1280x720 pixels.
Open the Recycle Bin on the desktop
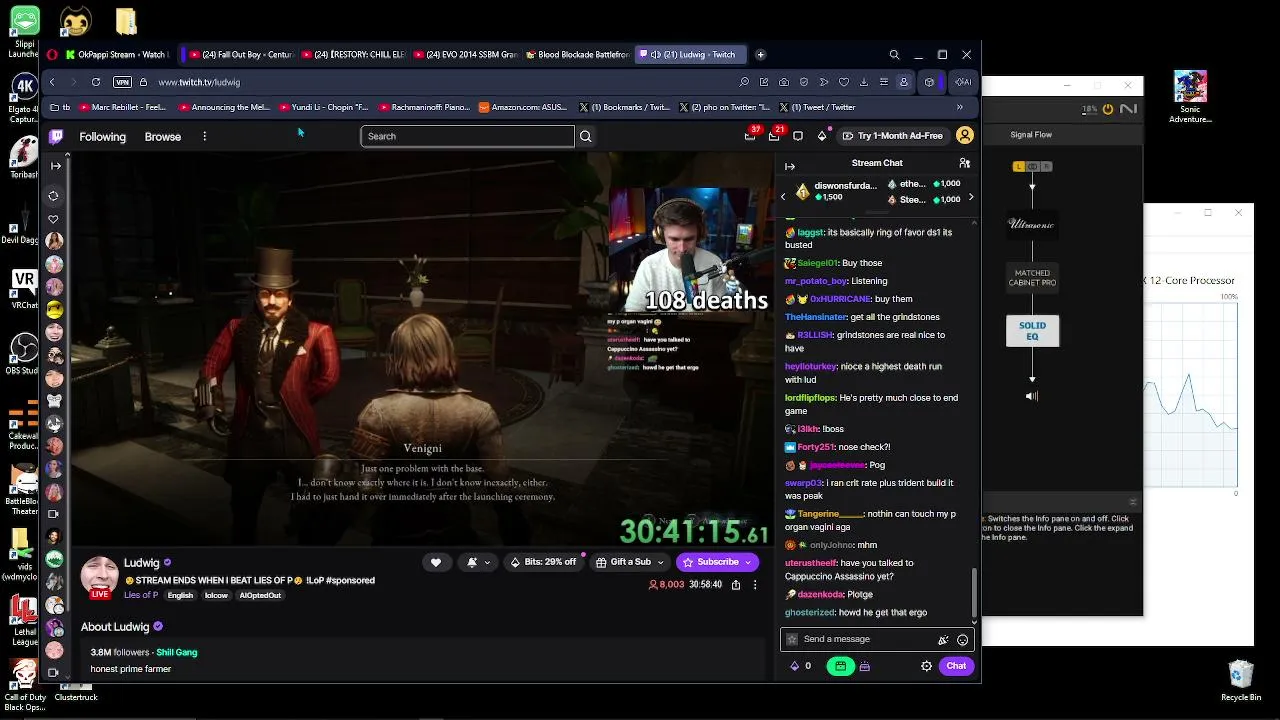point(1241,680)
